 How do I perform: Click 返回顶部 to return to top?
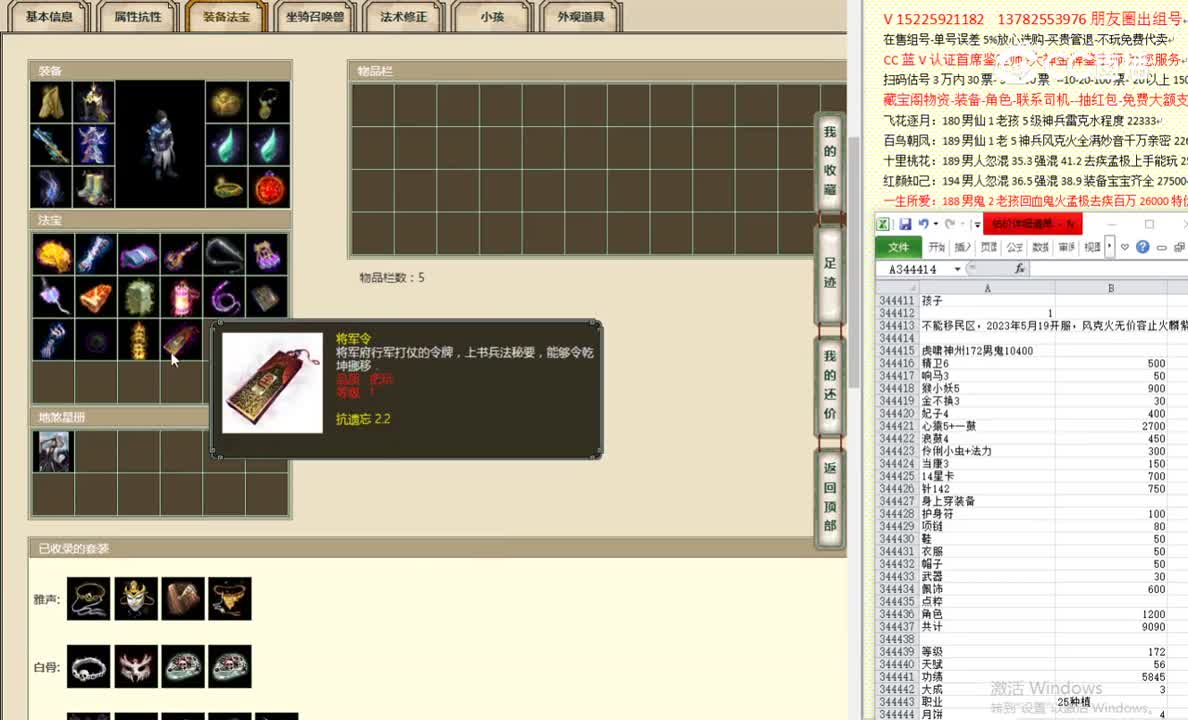(830, 497)
